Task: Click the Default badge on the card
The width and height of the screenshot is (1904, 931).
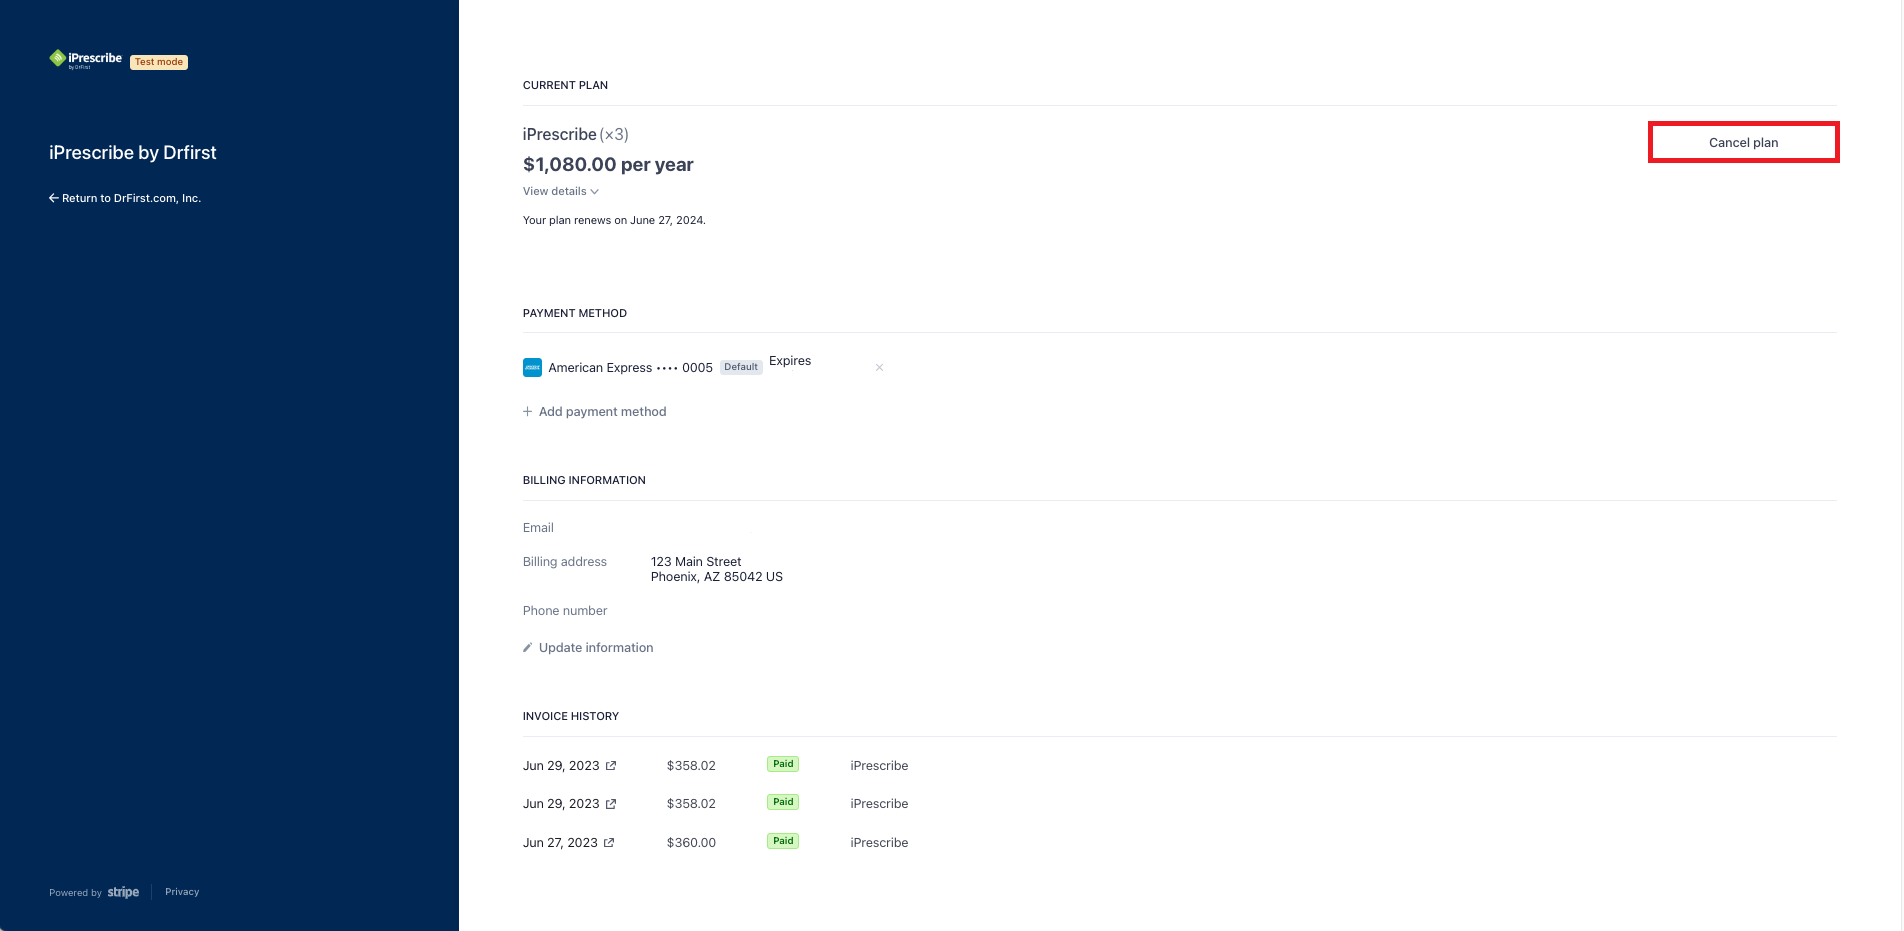Action: point(741,367)
